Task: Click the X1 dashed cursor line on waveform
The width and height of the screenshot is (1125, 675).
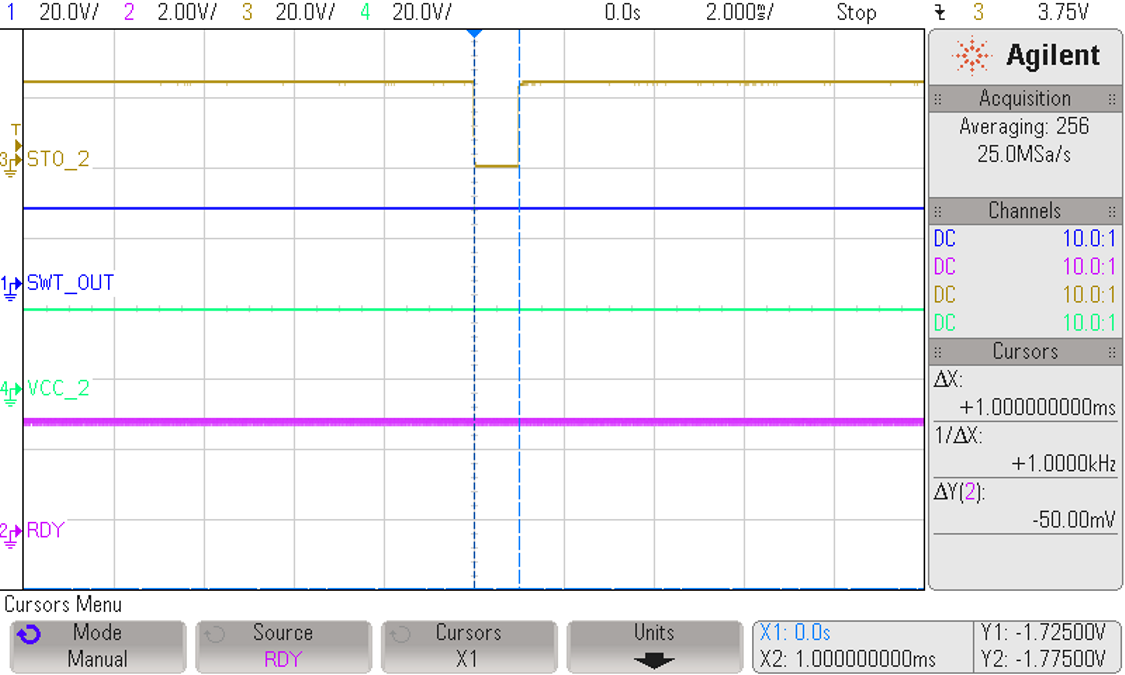Action: pyautogui.click(x=474, y=300)
